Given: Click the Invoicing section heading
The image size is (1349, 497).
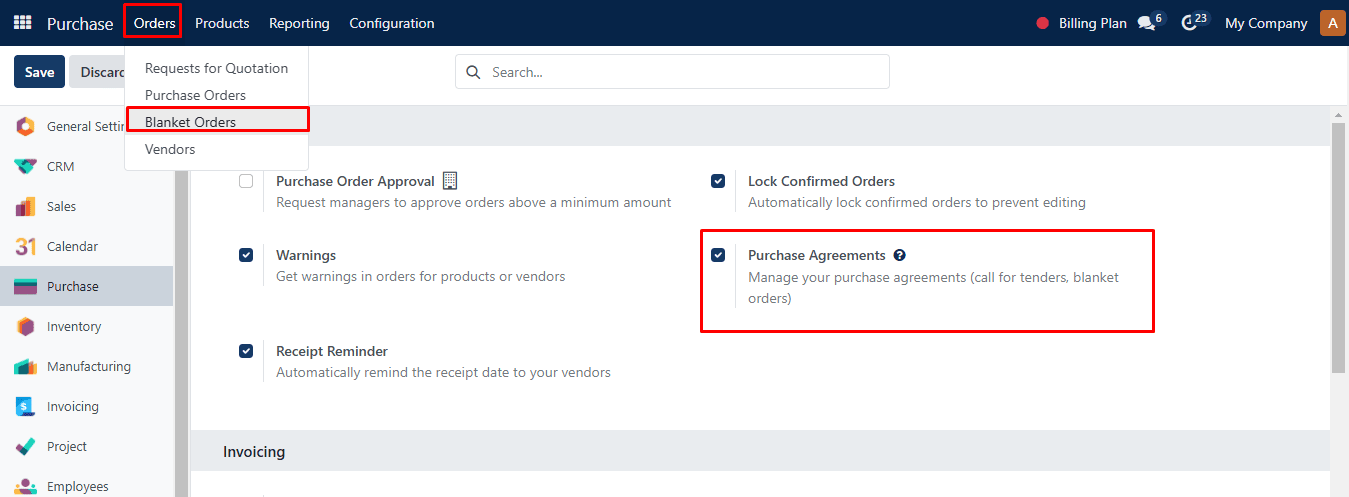Looking at the screenshot, I should point(254,452).
